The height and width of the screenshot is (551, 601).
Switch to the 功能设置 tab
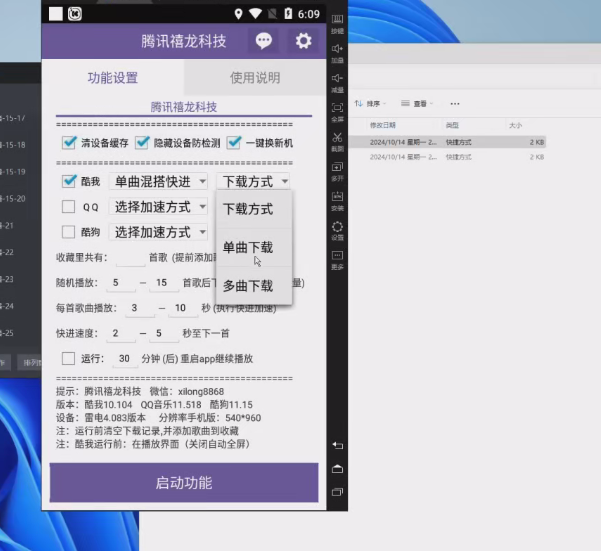click(113, 78)
